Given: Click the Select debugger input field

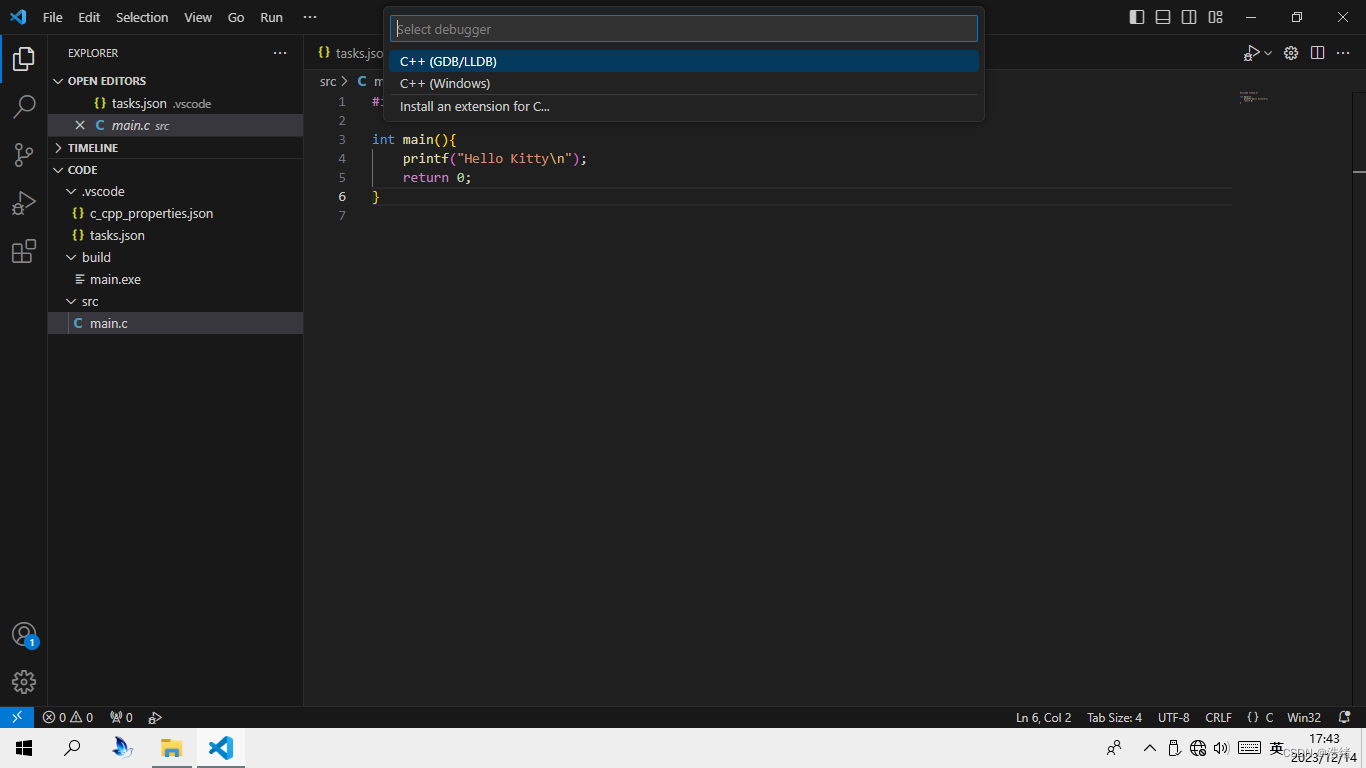Looking at the screenshot, I should point(684,29).
